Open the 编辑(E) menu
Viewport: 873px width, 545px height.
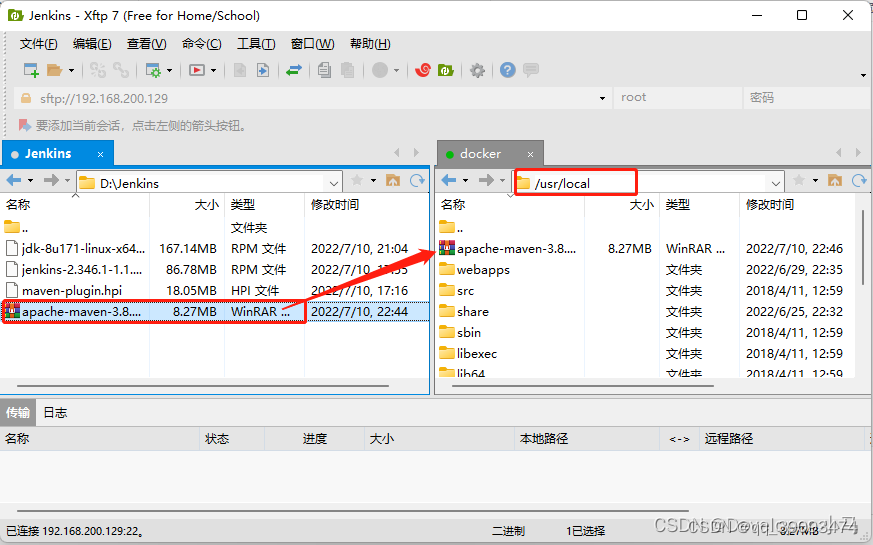[x=92, y=44]
